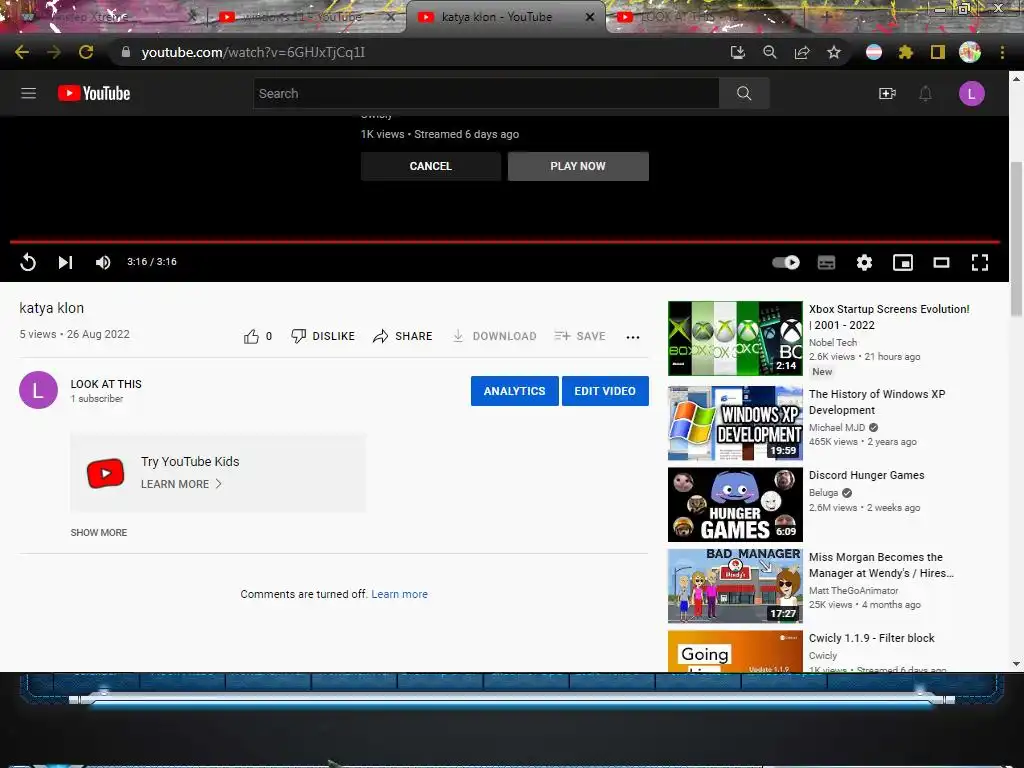Screen dimensions: 1024x768
Task: Enable miniplayer mode
Action: [x=903, y=263]
